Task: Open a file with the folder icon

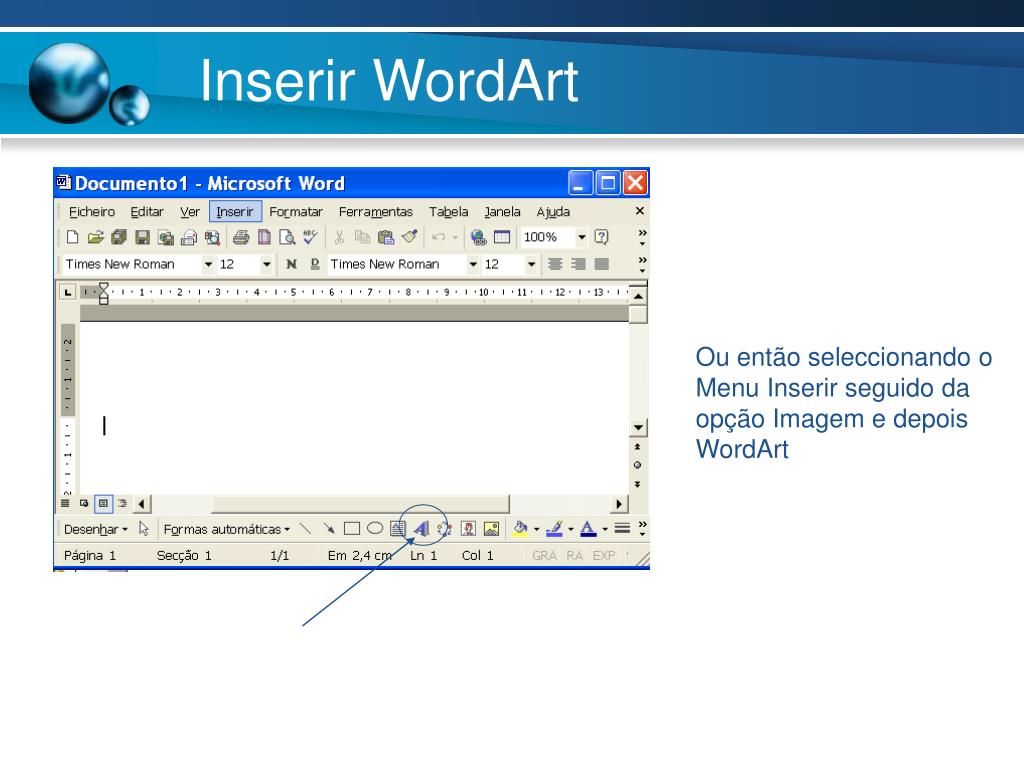Action: 95,237
